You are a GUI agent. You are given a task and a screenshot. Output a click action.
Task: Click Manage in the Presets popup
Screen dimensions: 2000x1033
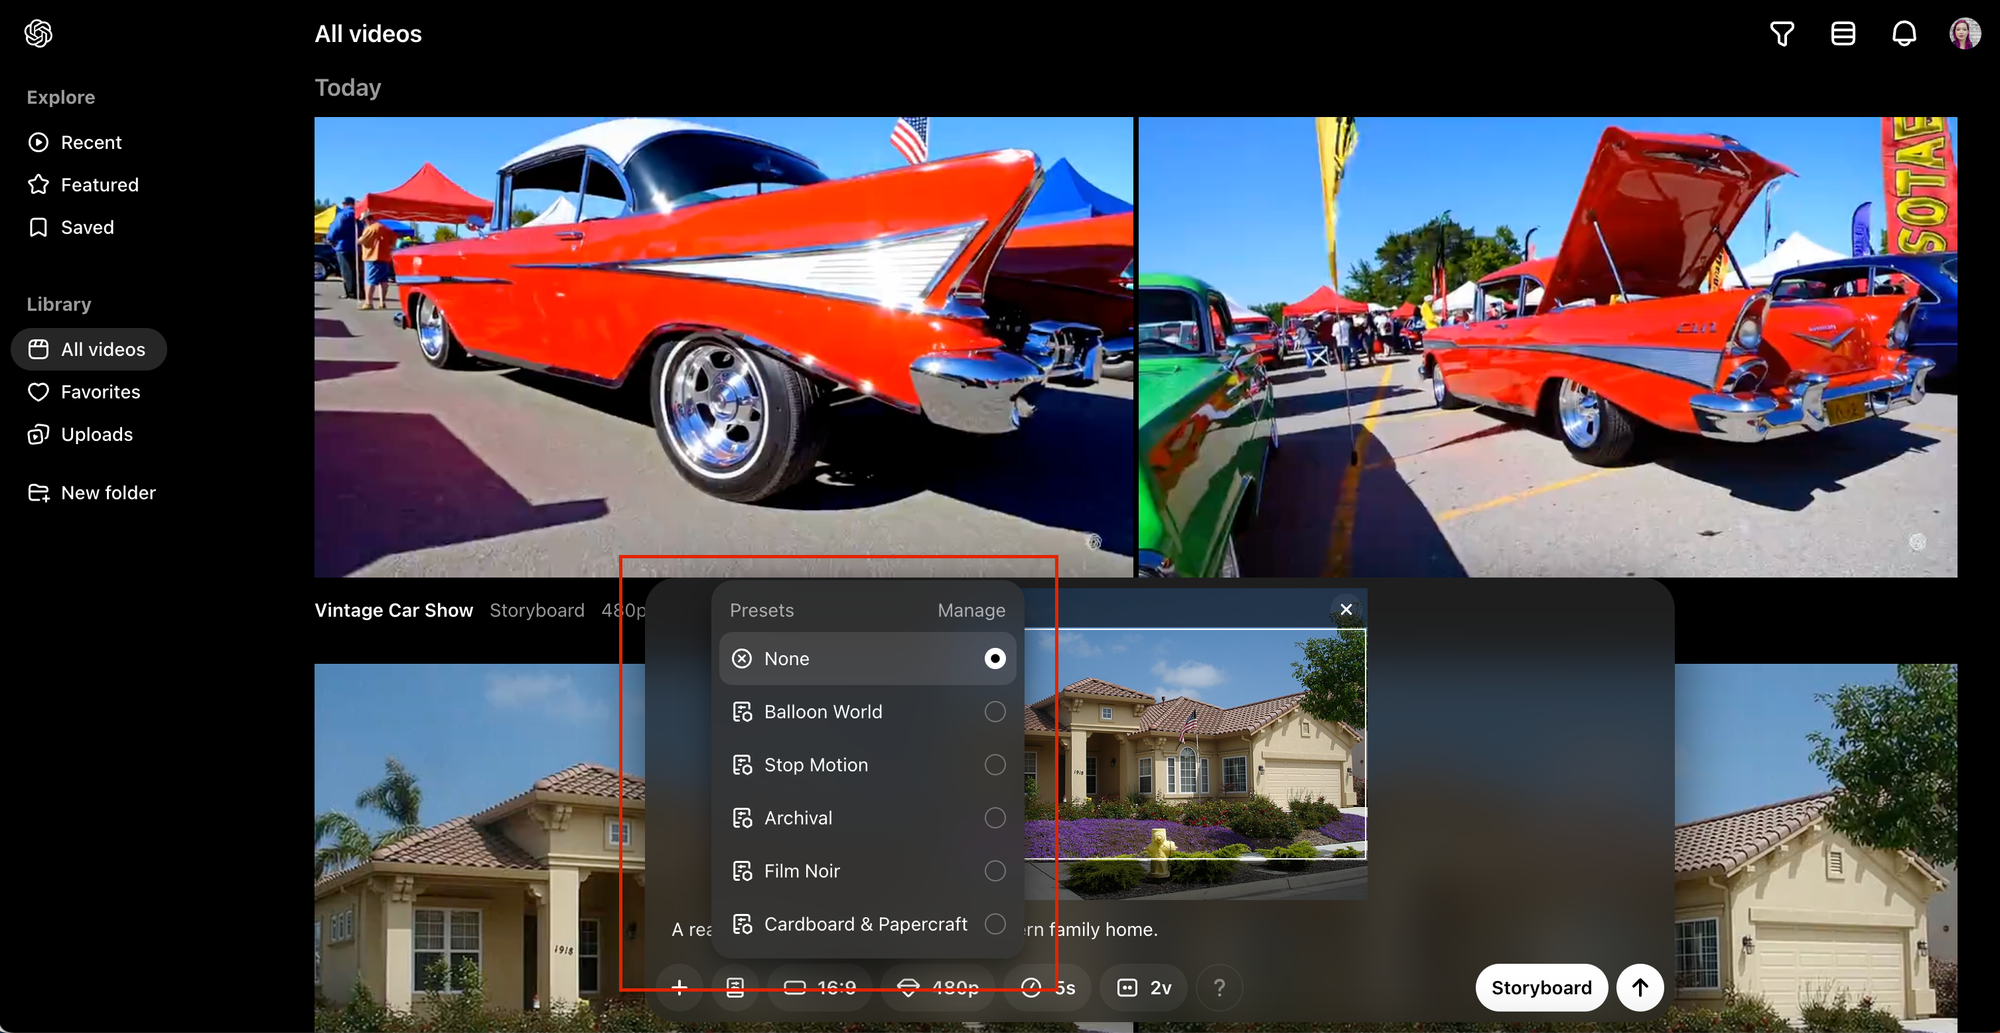point(971,610)
